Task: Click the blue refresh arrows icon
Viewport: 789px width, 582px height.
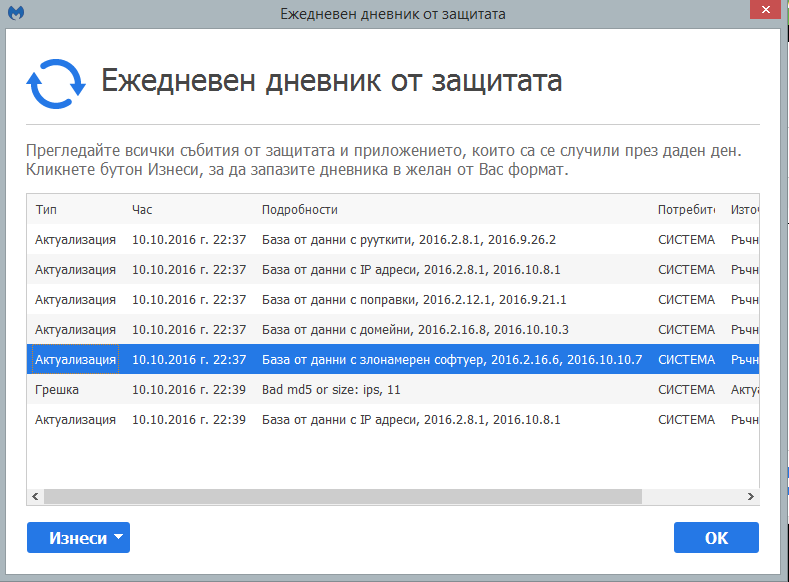Action: click(56, 84)
